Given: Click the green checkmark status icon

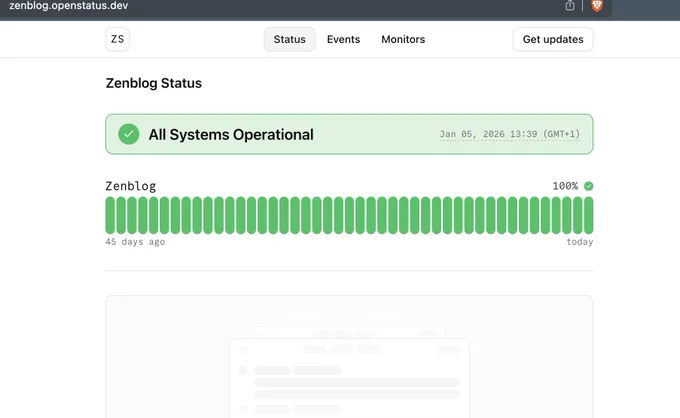Looking at the screenshot, I should tap(128, 134).
